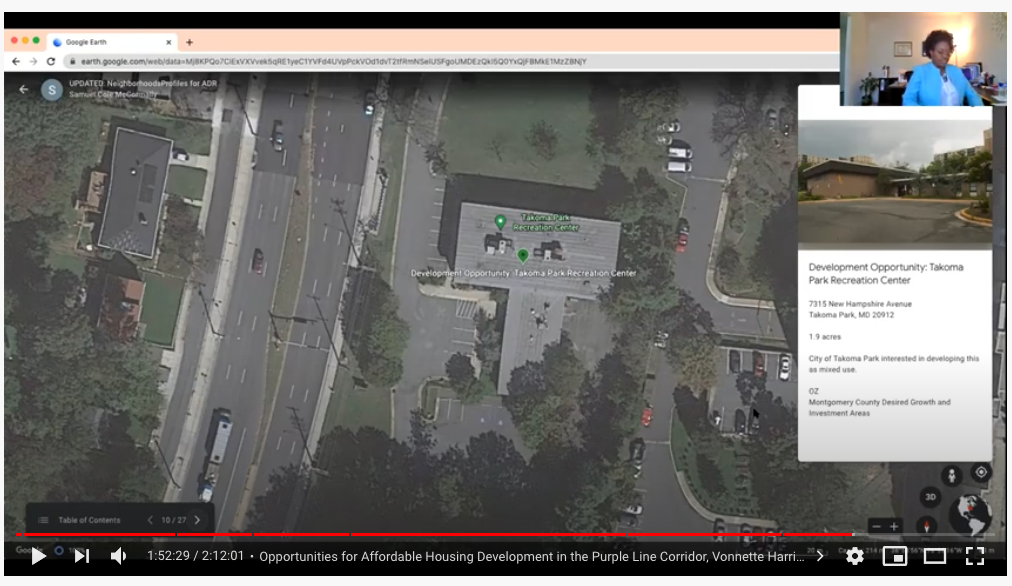Select upper green Takoma Park Recreation Center pin
1012x586 pixels.
click(500, 222)
